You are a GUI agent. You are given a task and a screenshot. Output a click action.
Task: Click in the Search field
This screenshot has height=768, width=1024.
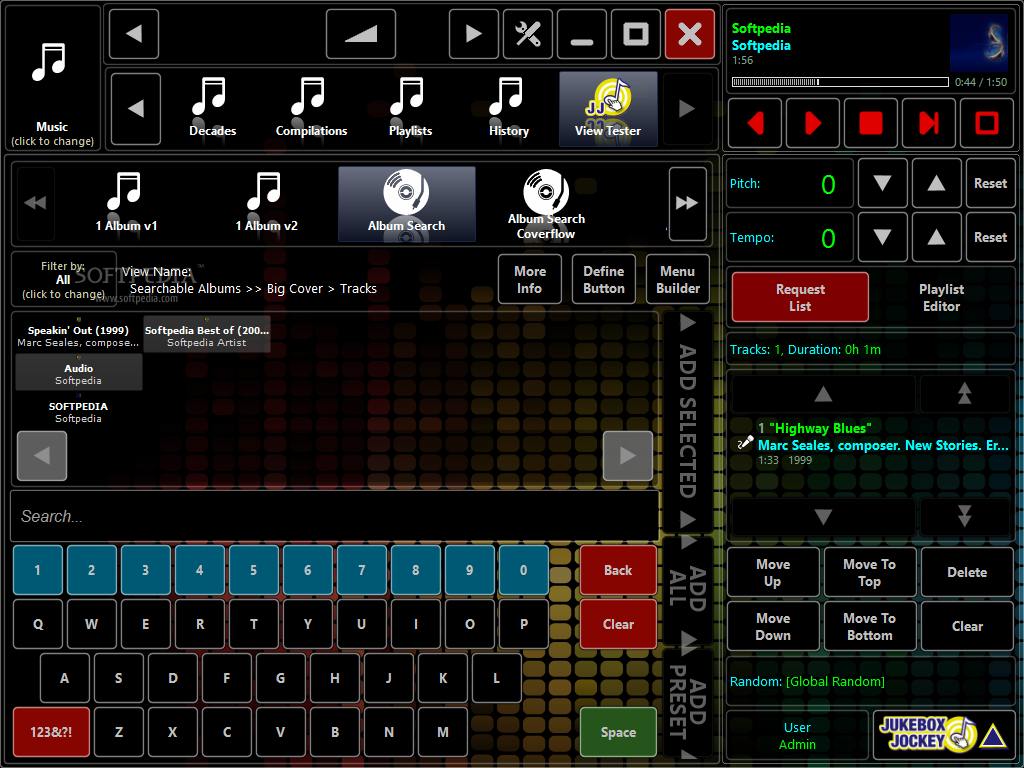[x=334, y=516]
